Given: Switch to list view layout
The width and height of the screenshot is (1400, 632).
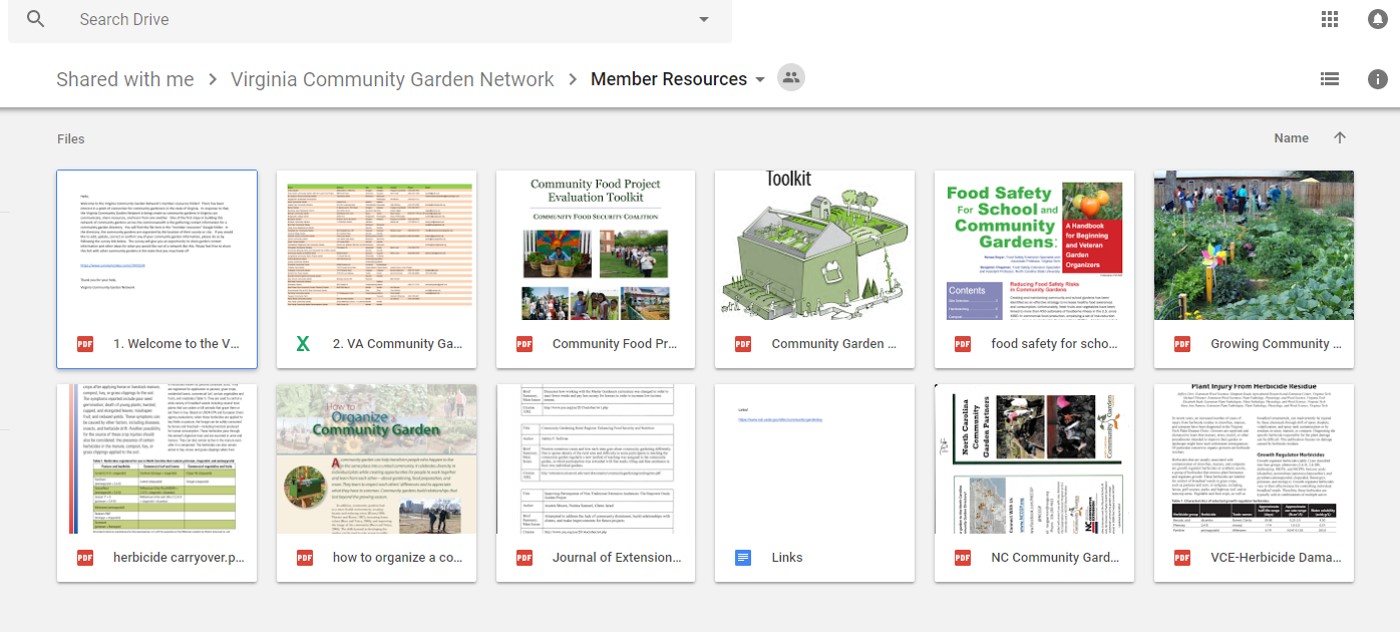Looking at the screenshot, I should pyautogui.click(x=1330, y=79).
